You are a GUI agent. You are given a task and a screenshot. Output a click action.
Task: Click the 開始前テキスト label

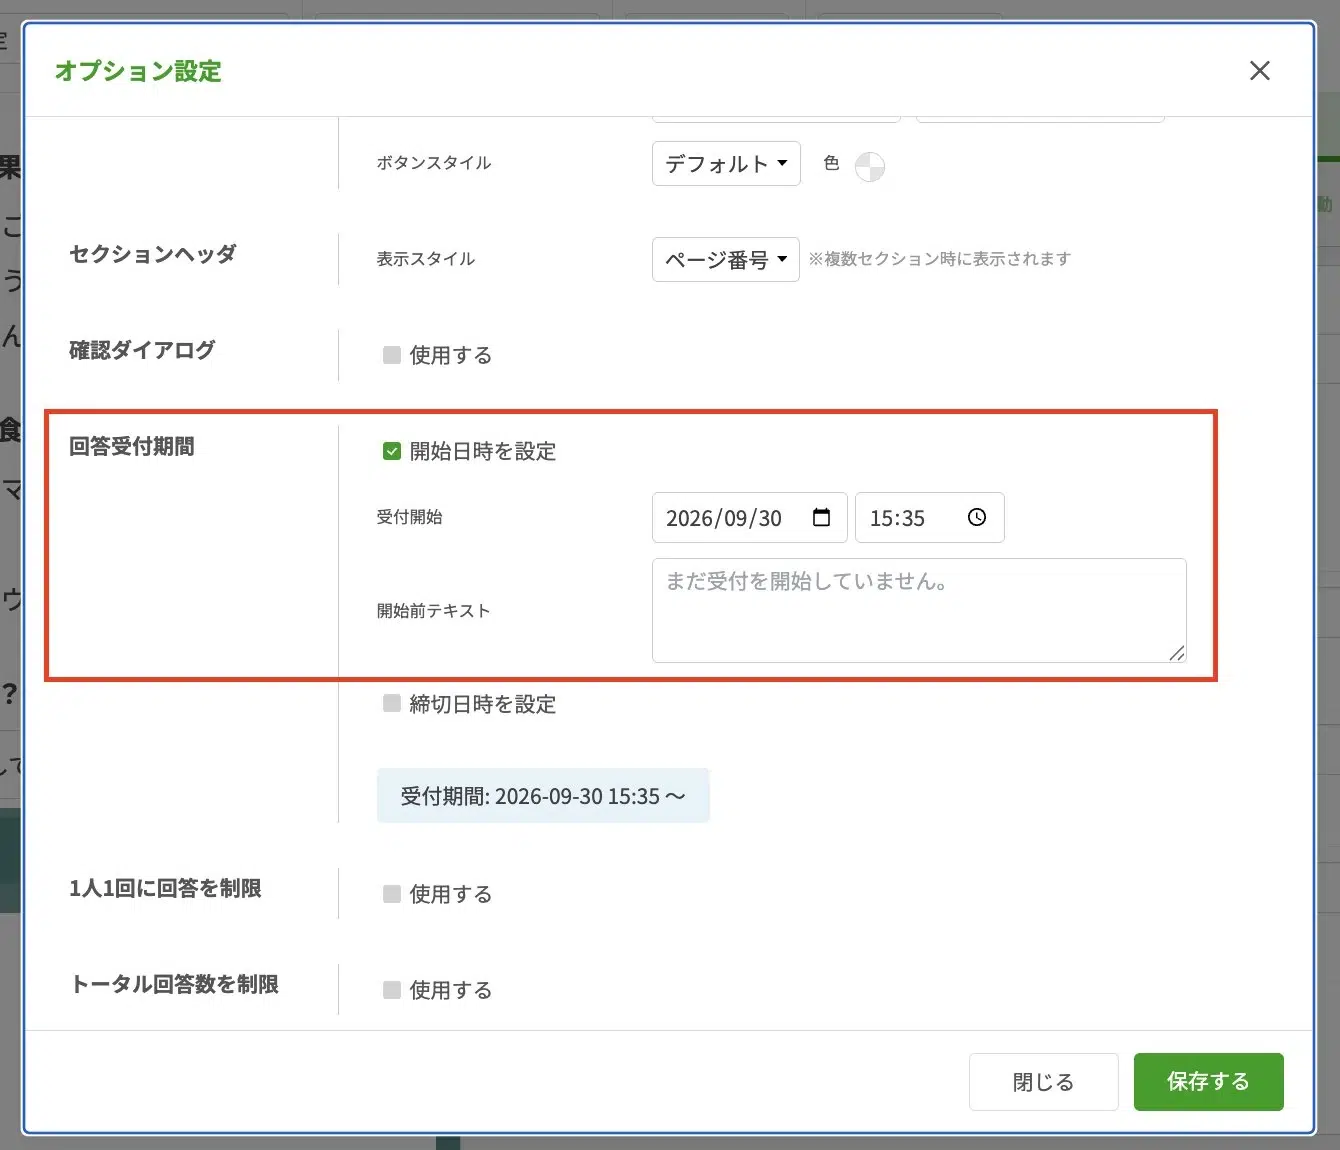(434, 611)
